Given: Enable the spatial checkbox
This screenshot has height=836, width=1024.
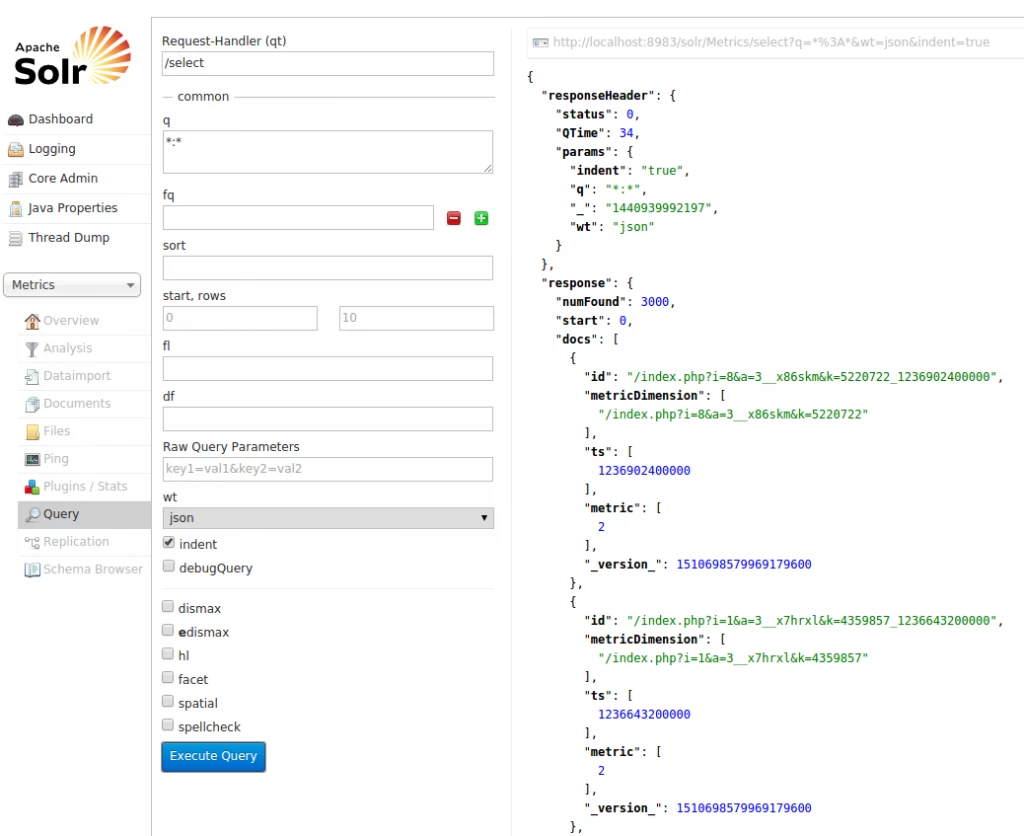Looking at the screenshot, I should [x=168, y=701].
